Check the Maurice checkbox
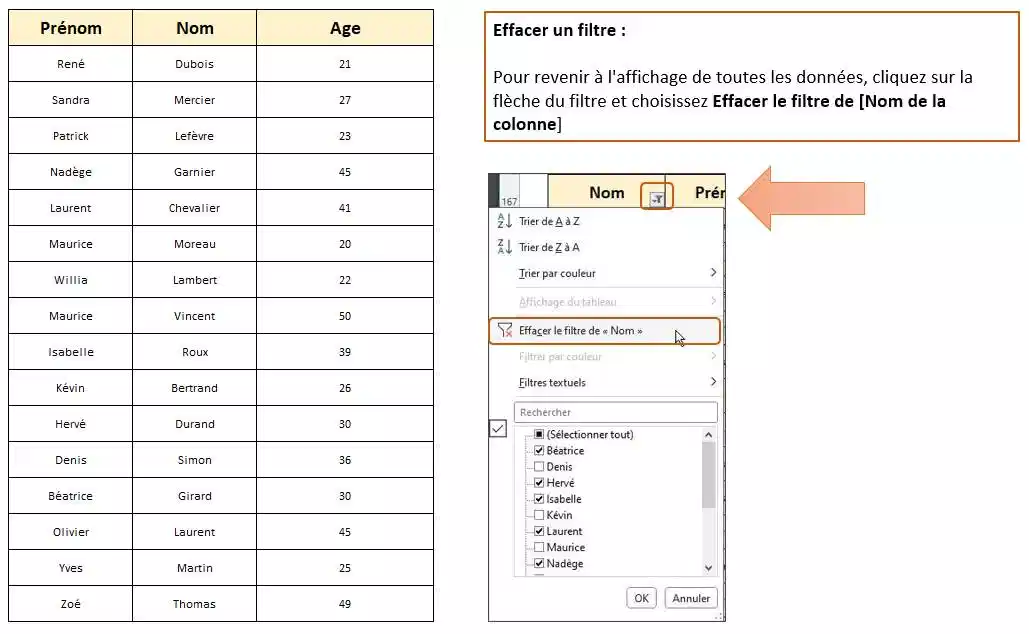This screenshot has height=634, width=1029. (539, 547)
